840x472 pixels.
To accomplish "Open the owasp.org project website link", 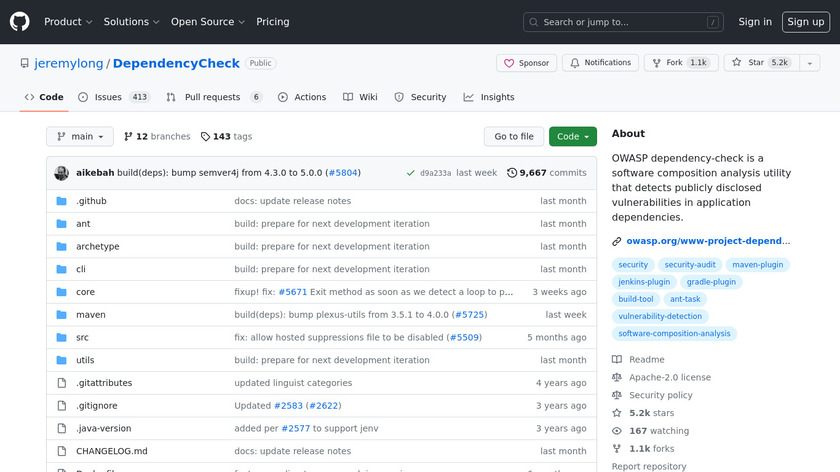I will [x=708, y=241].
